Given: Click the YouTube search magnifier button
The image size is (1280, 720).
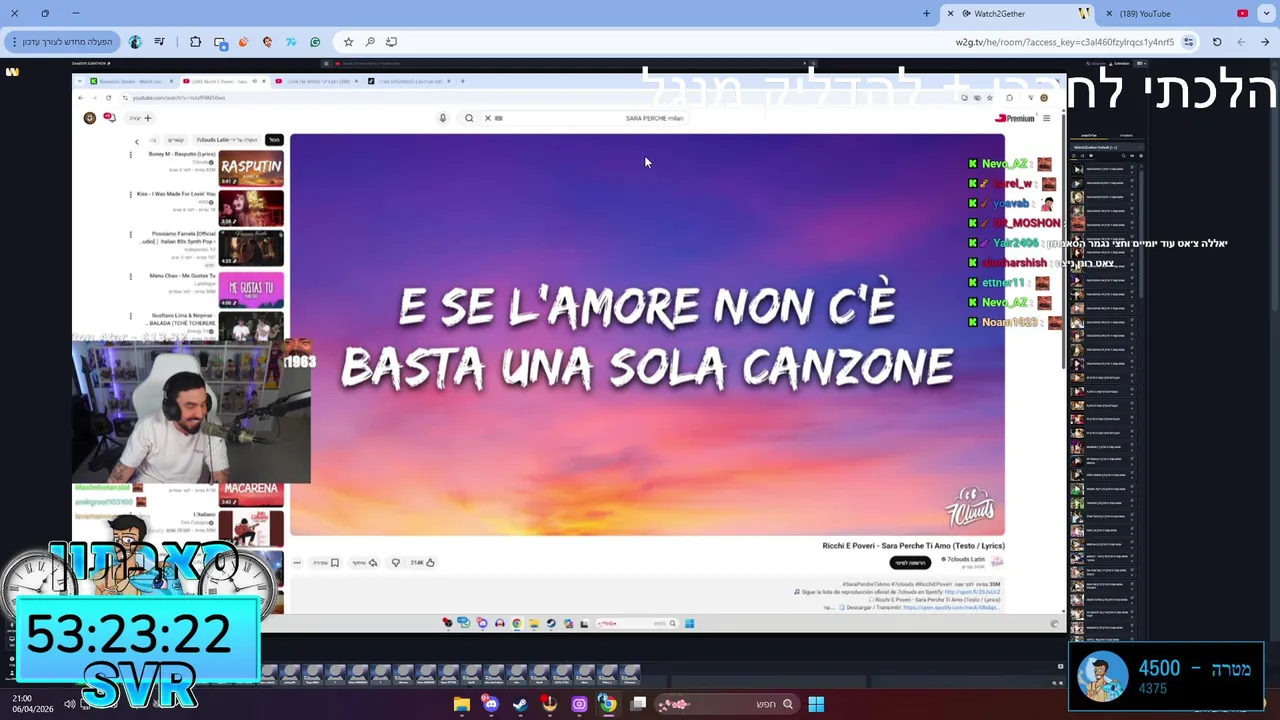Looking at the screenshot, I should pyautogui.click(x=469, y=118).
